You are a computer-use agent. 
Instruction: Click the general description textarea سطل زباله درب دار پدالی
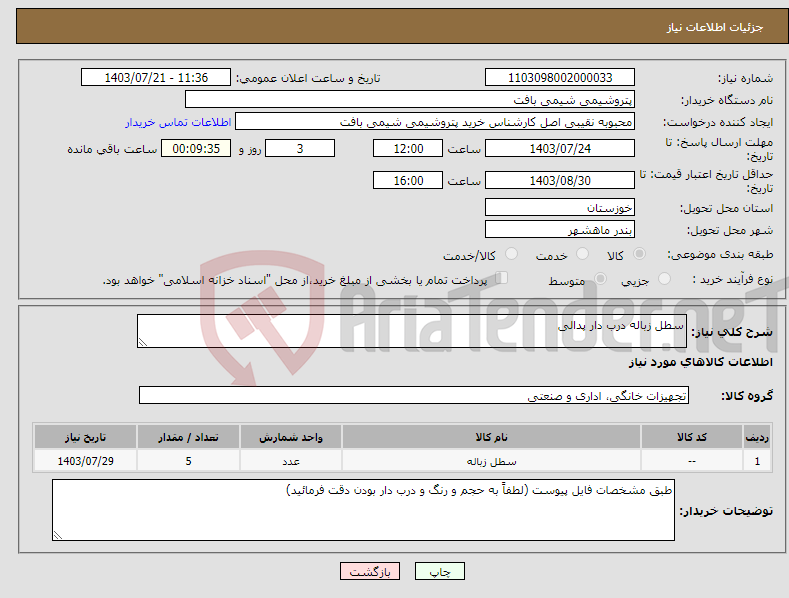(412, 331)
